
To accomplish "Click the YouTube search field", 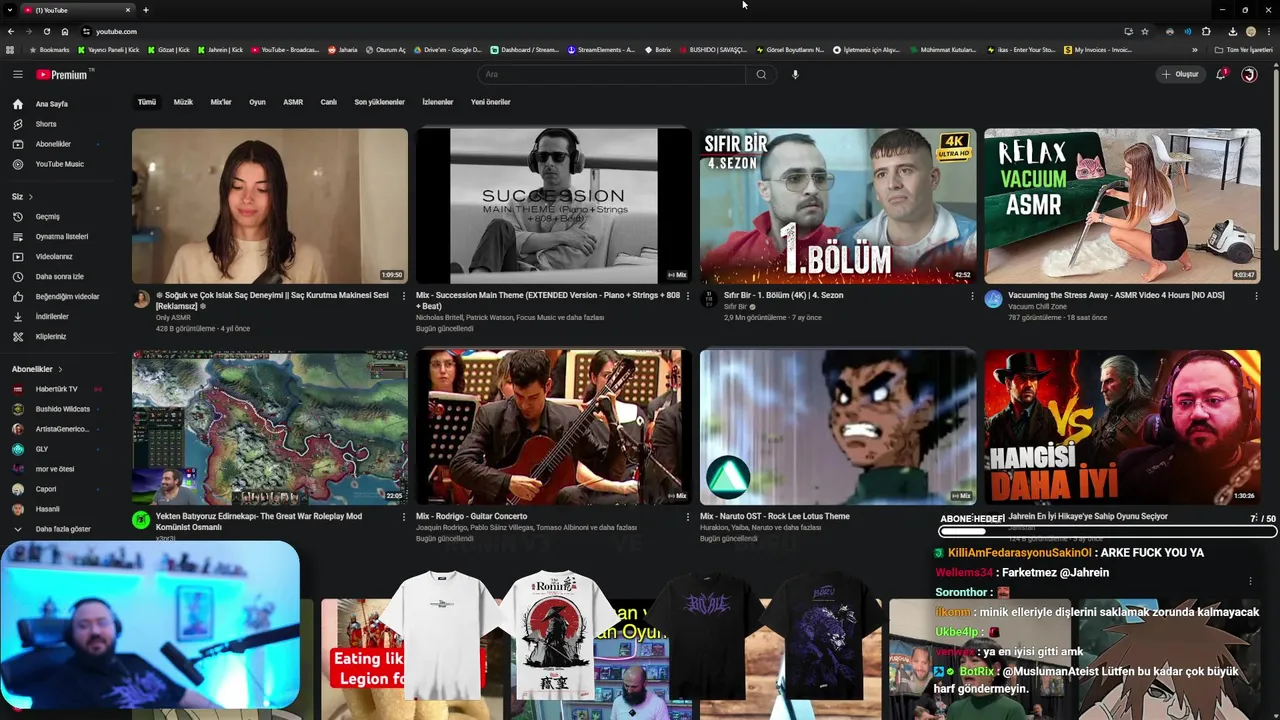I will (611, 74).
